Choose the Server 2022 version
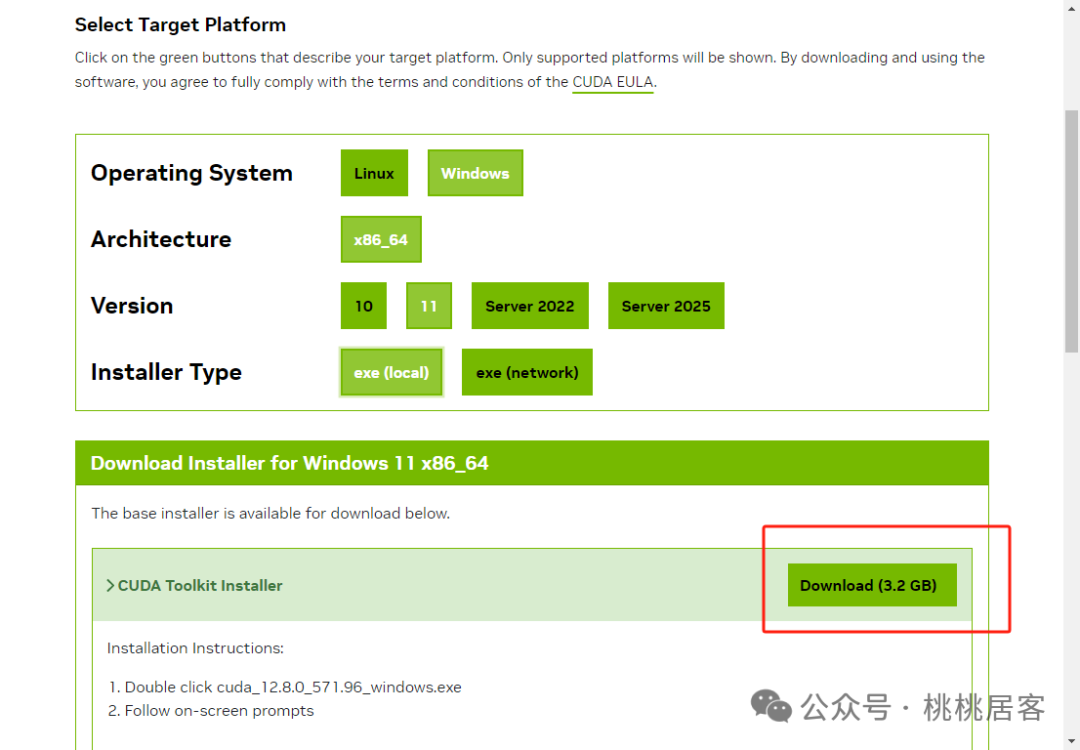The width and height of the screenshot is (1080, 750). (530, 306)
